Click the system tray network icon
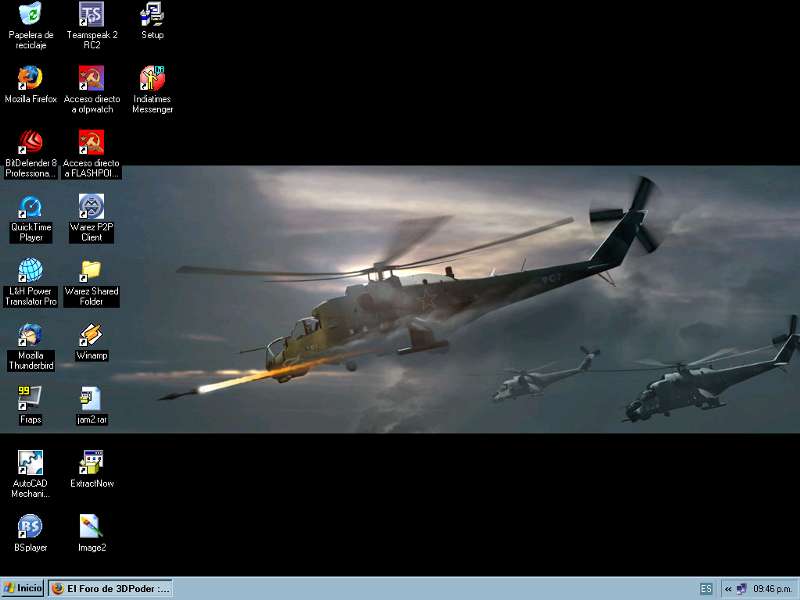 [741, 589]
